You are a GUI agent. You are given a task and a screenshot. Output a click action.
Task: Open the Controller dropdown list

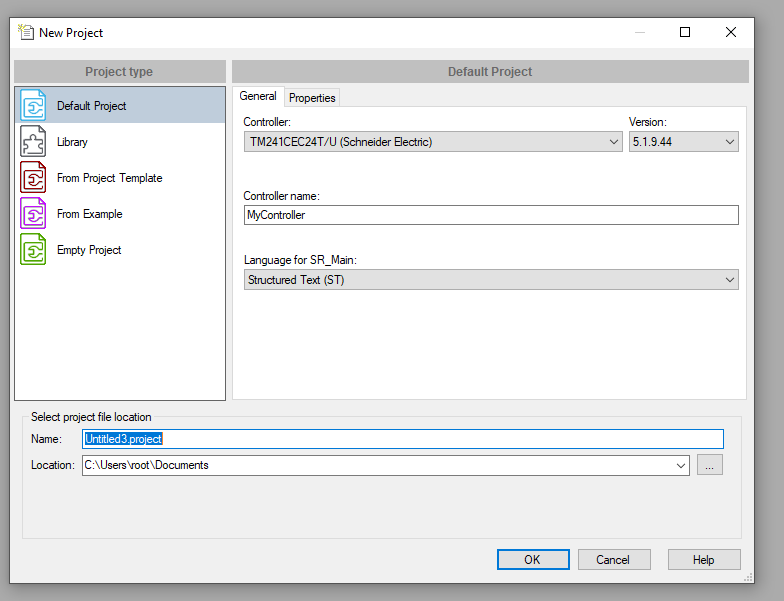tap(433, 142)
